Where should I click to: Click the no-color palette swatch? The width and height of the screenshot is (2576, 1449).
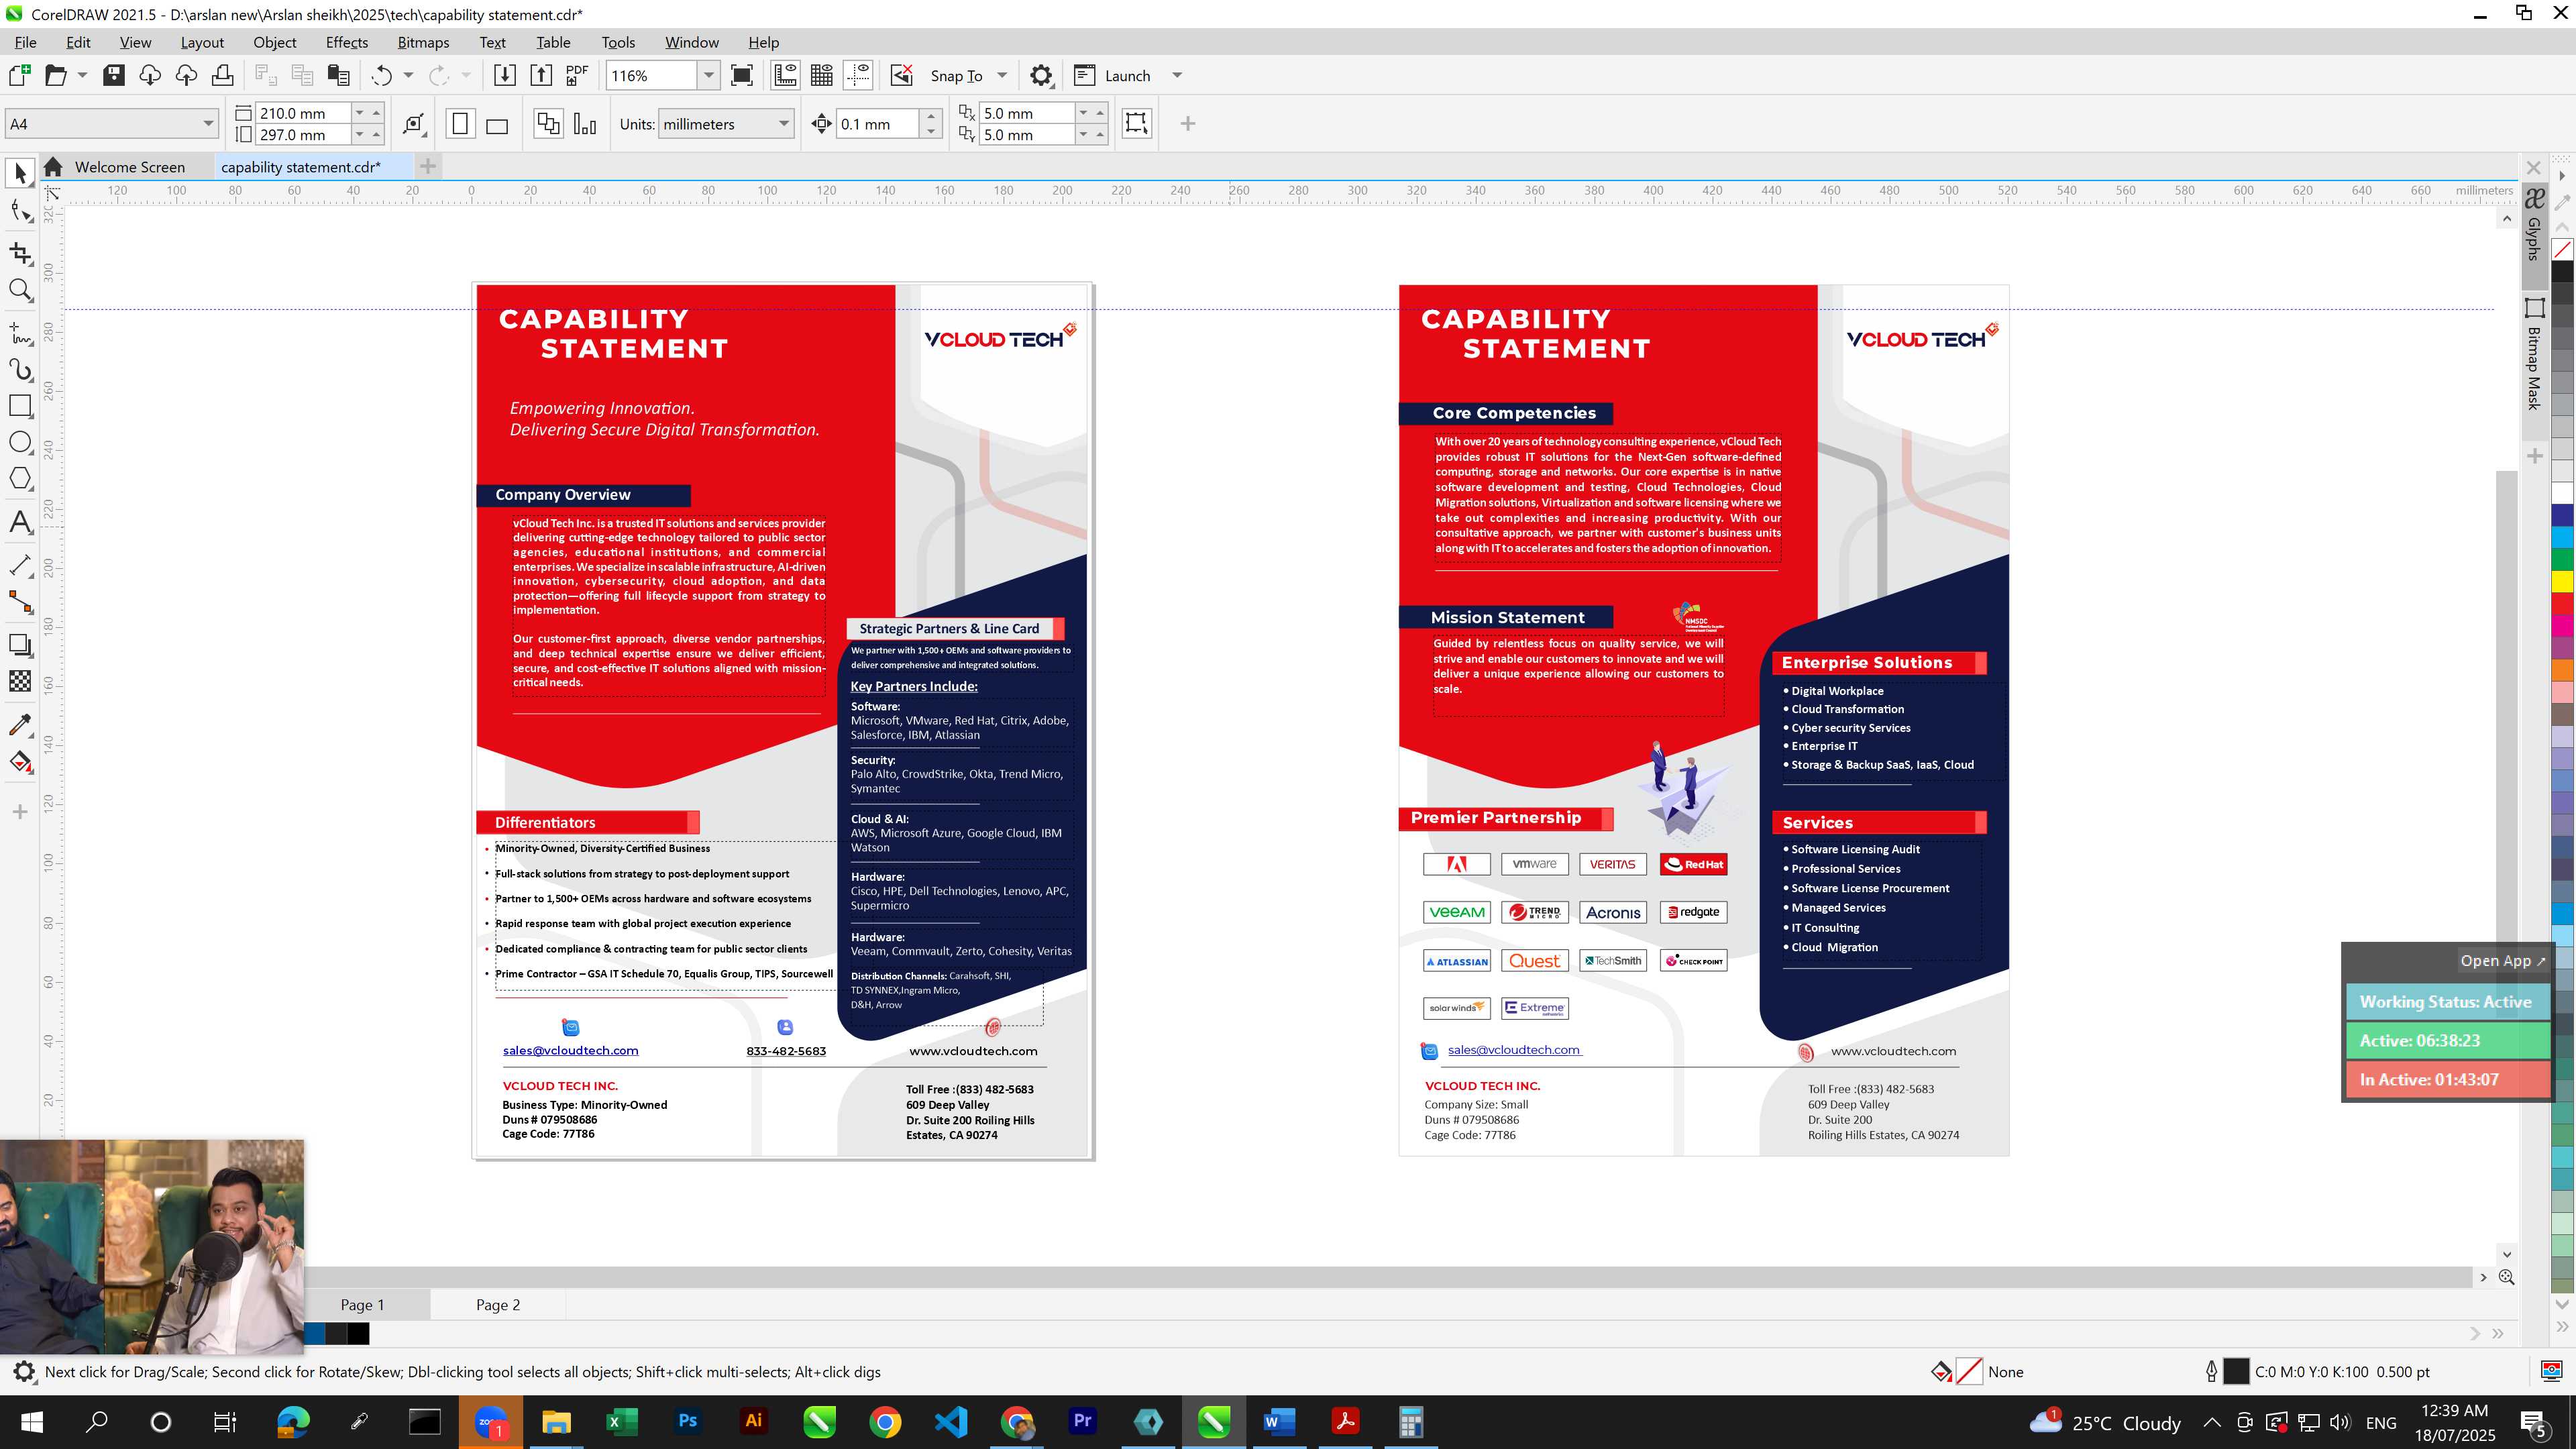point(2563,250)
